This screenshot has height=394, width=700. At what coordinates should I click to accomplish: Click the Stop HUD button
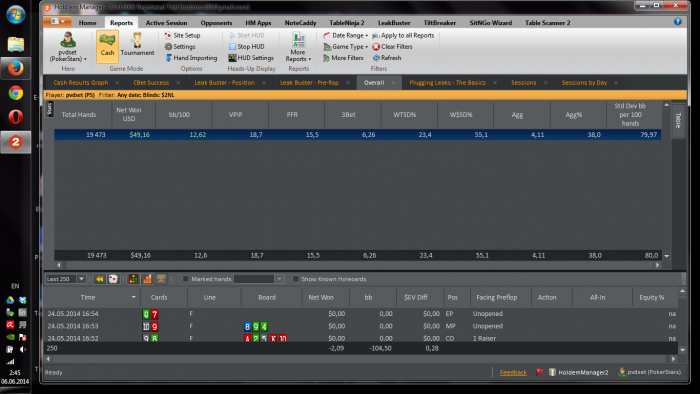pos(246,46)
